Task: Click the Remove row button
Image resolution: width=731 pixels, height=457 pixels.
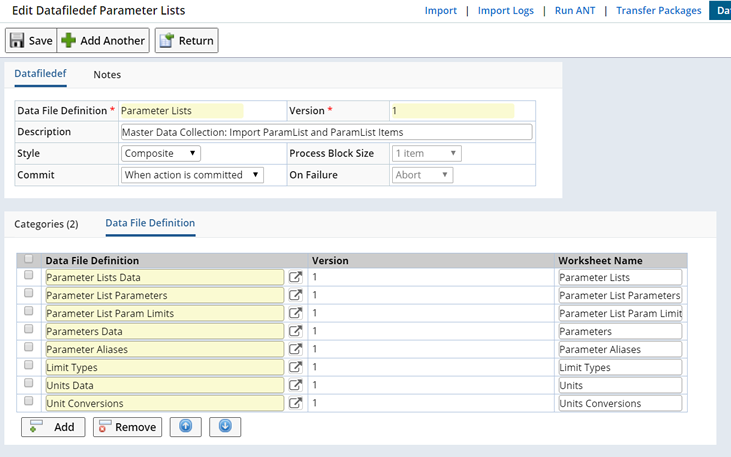Action: [x=127, y=427]
